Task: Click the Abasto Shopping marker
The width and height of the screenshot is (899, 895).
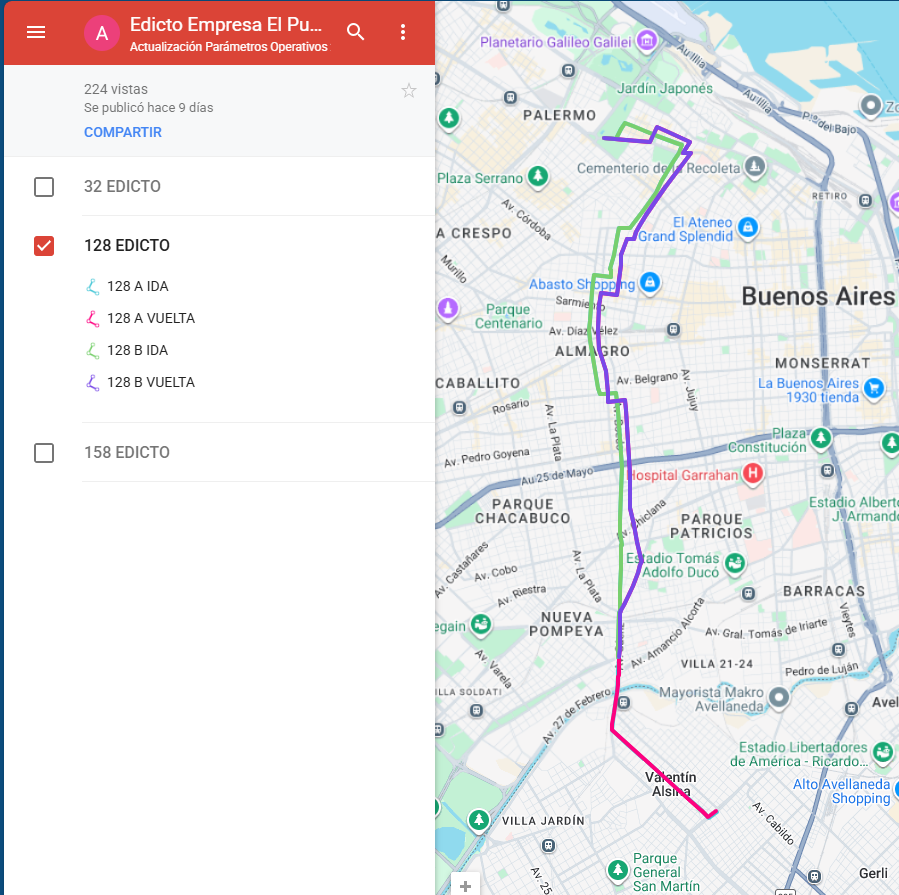Action: 650,282
